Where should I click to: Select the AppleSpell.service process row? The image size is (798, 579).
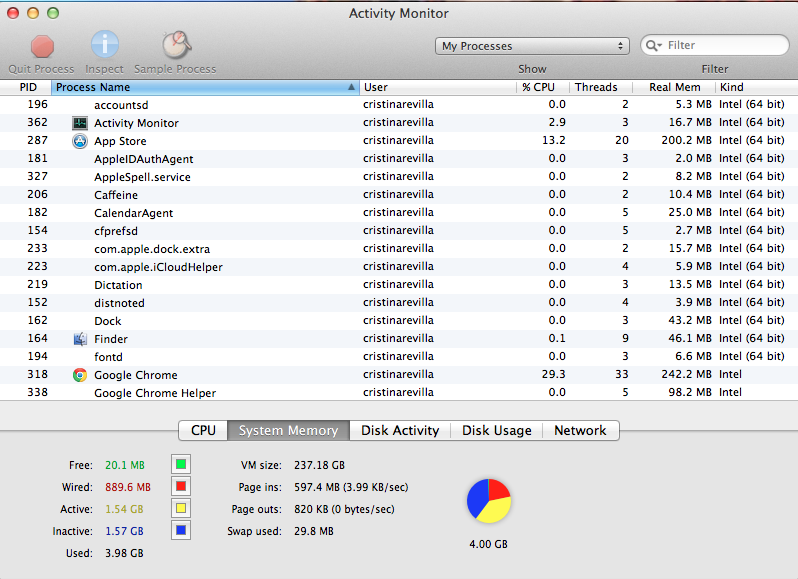pyautogui.click(x=399, y=177)
